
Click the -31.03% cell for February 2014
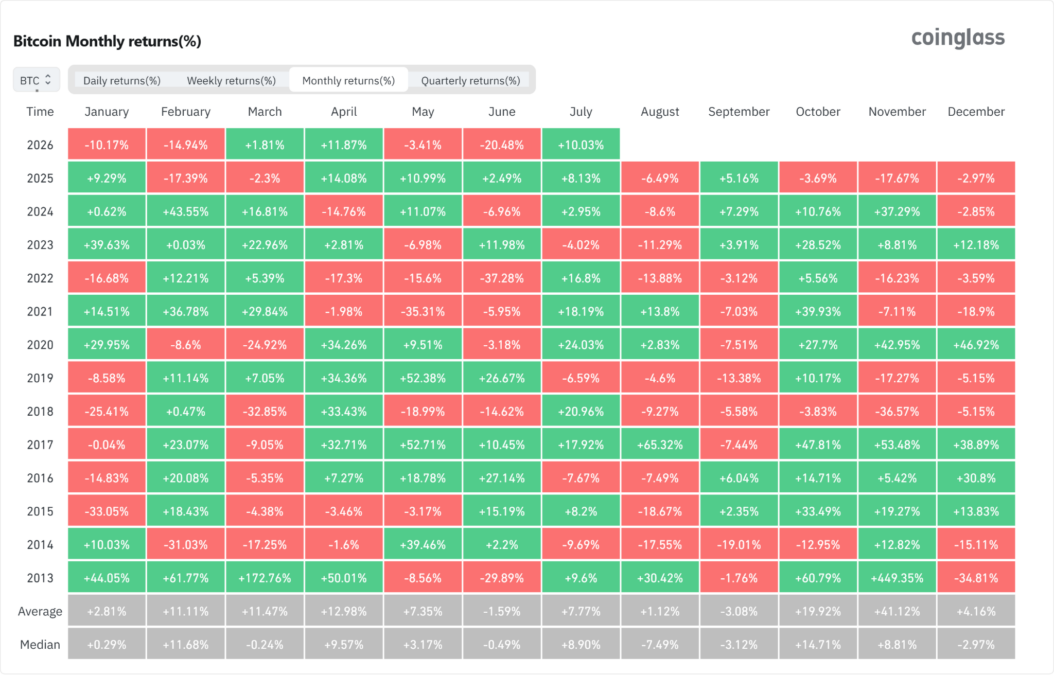pyautogui.click(x=186, y=544)
